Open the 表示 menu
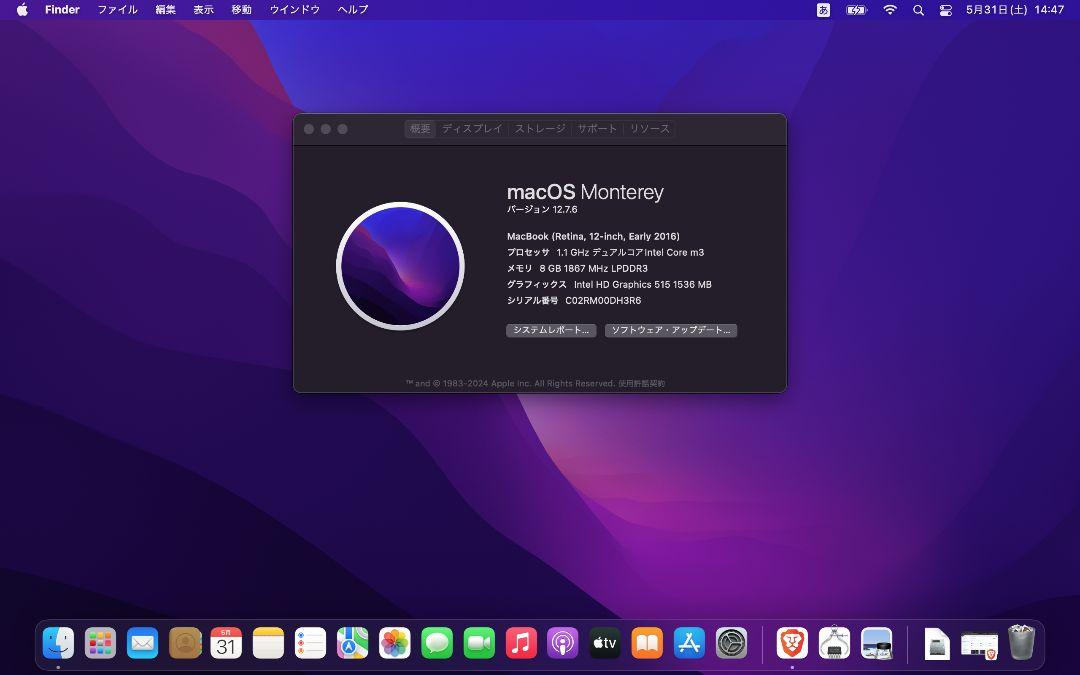The height and width of the screenshot is (675, 1080). pyautogui.click(x=203, y=10)
